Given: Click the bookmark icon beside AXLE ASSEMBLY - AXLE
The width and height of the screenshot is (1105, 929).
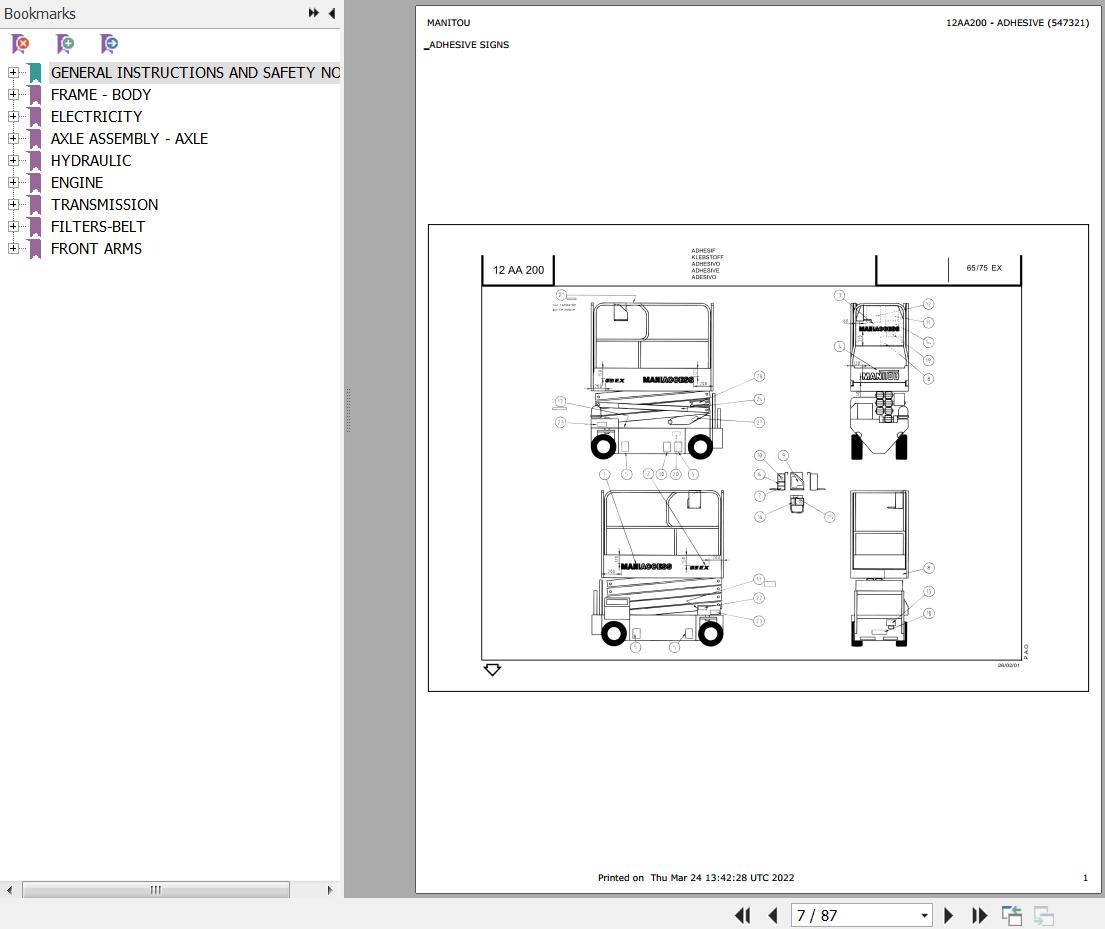Looking at the screenshot, I should point(35,138).
